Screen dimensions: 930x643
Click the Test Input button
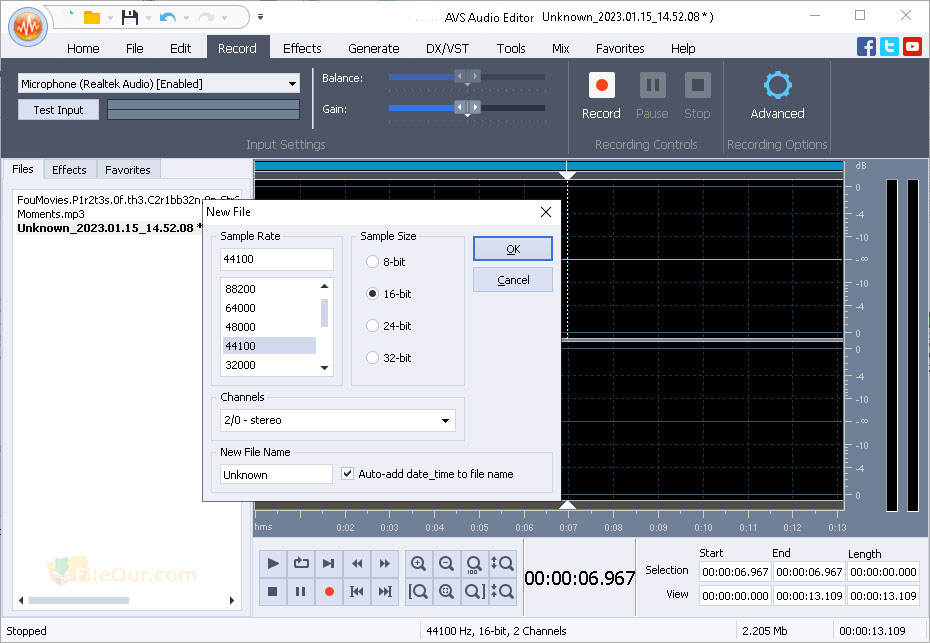pos(58,110)
